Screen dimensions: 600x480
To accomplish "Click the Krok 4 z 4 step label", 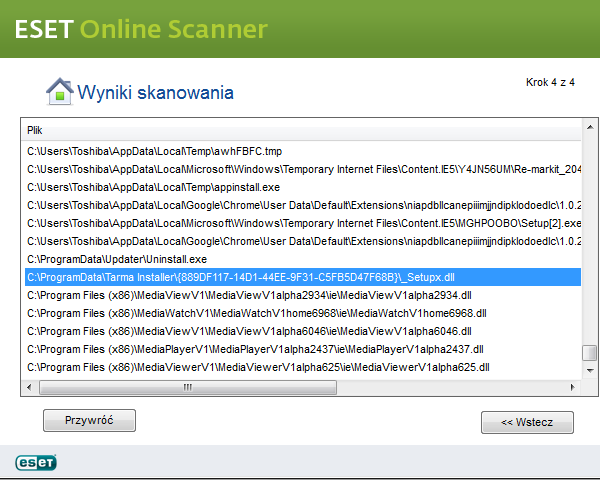I will click(x=550, y=82).
